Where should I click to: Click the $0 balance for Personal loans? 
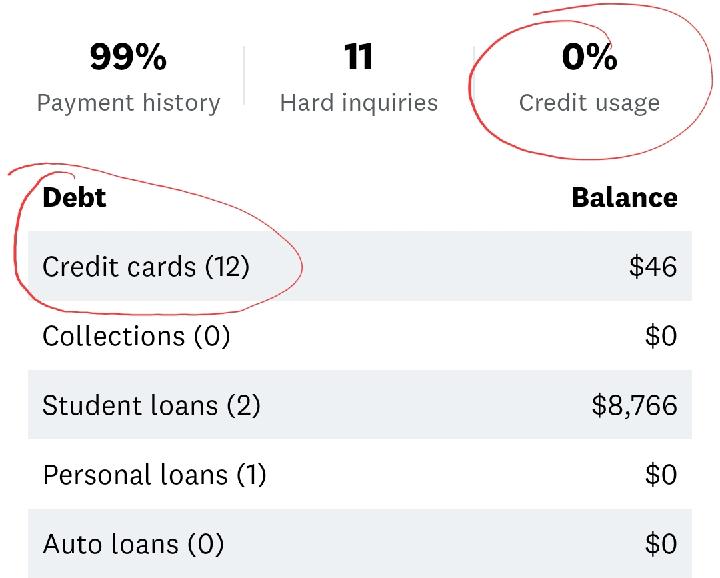[661, 474]
